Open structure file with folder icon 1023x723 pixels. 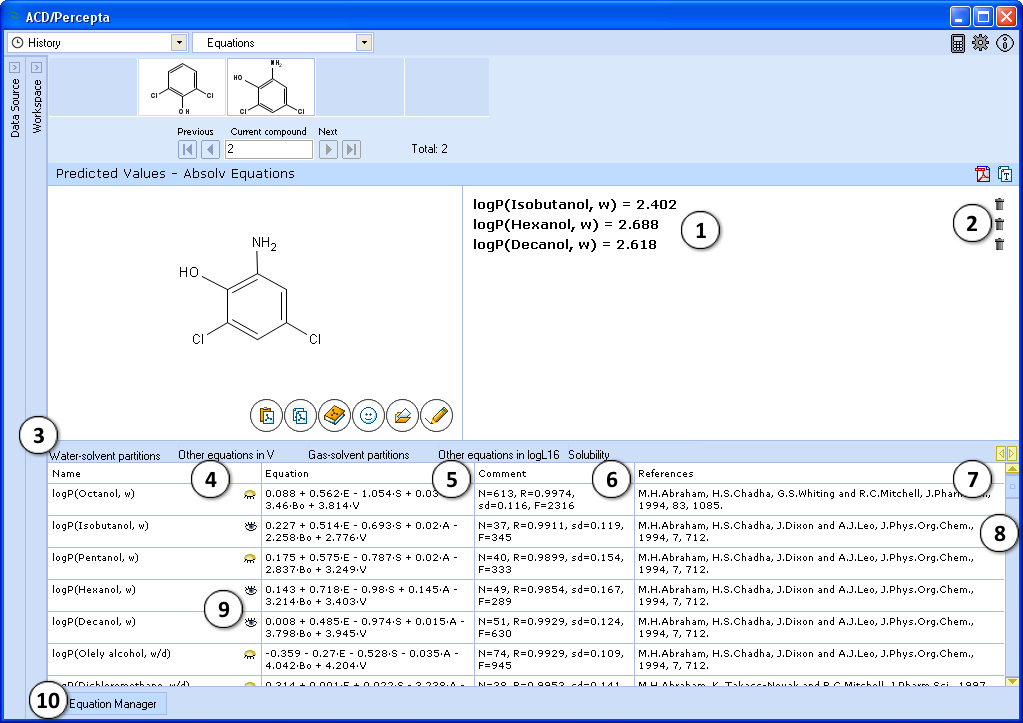pyautogui.click(x=403, y=415)
